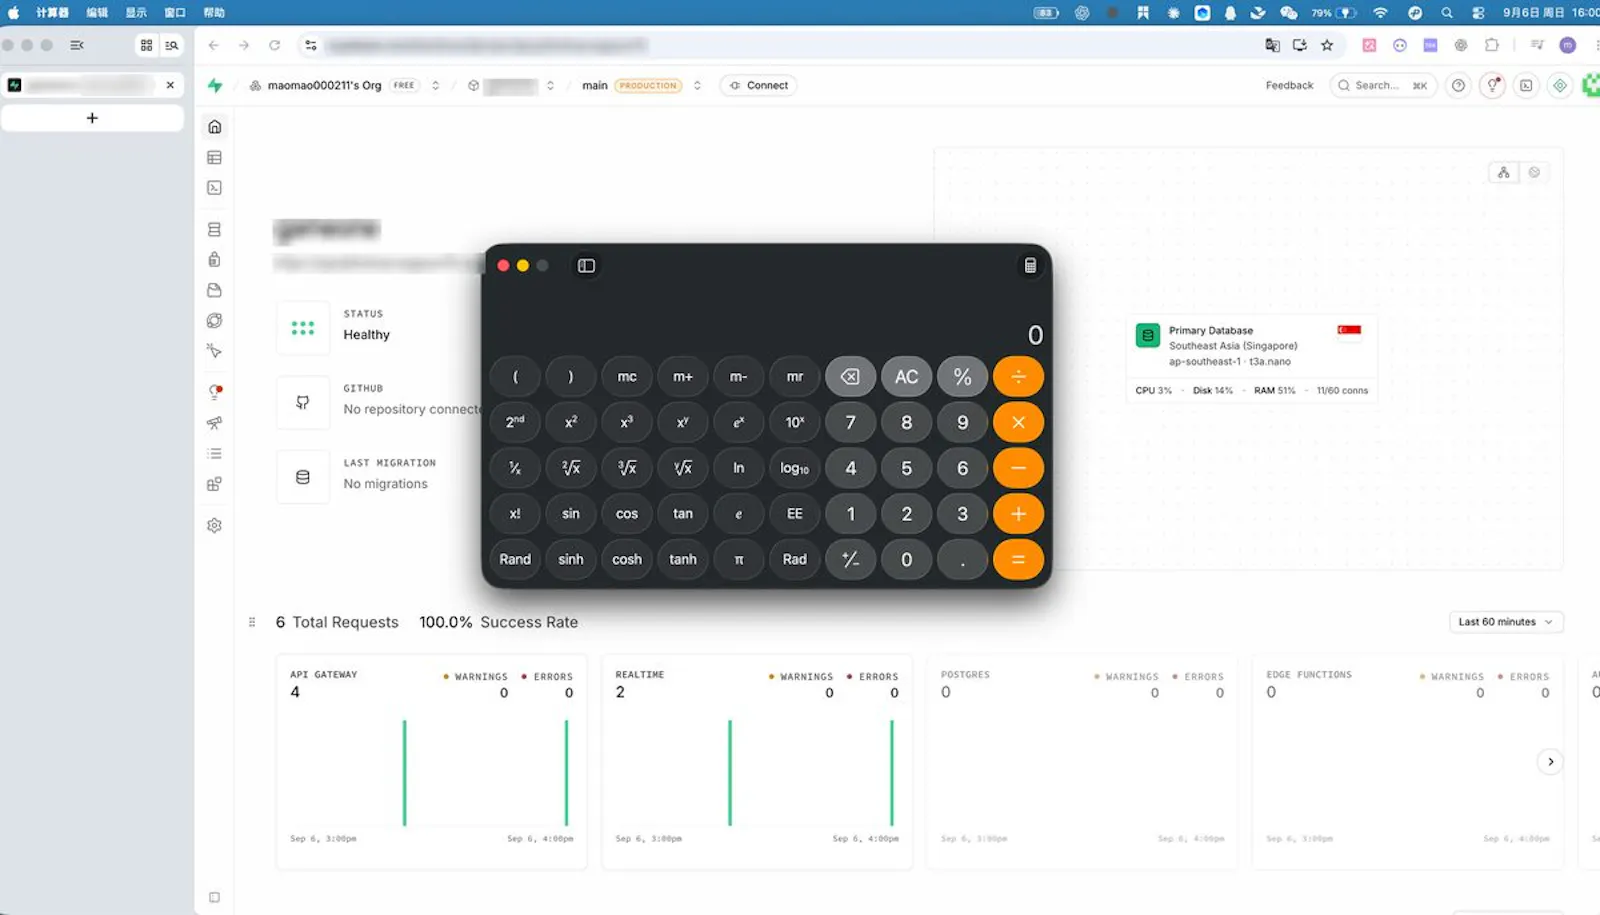Click the π key in Calculator
Image resolution: width=1600 pixels, height=915 pixels.
[738, 559]
